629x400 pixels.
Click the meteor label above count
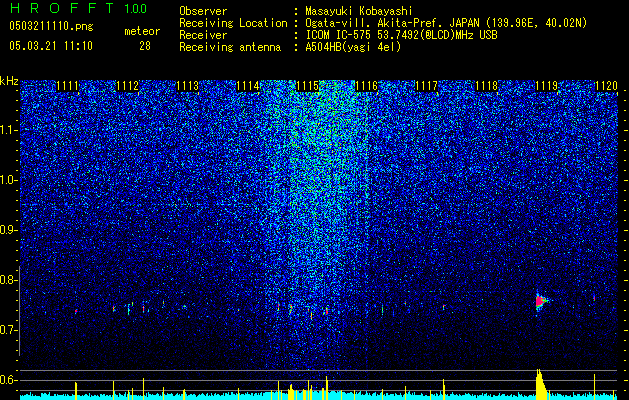pos(142,31)
